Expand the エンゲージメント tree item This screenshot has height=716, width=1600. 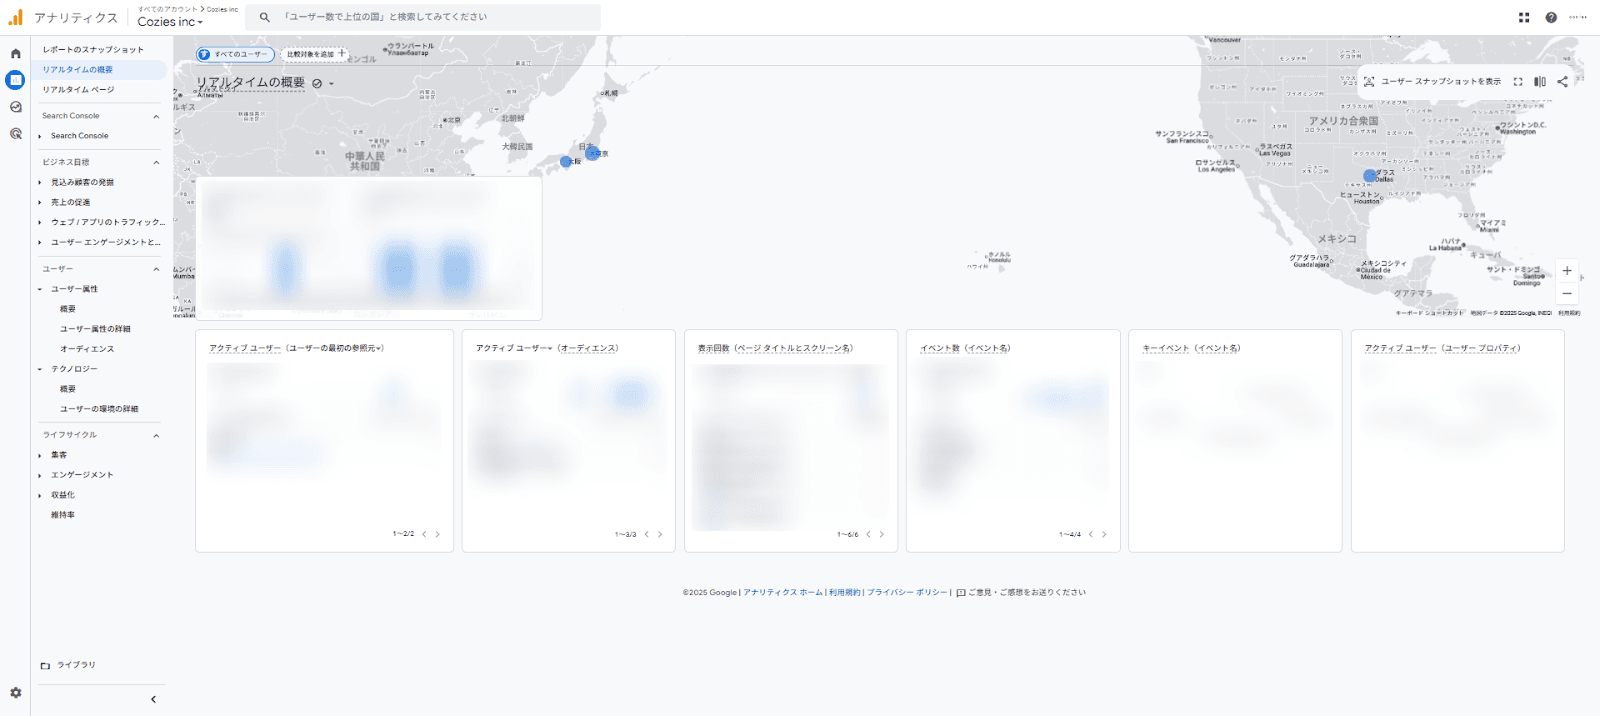pos(40,475)
